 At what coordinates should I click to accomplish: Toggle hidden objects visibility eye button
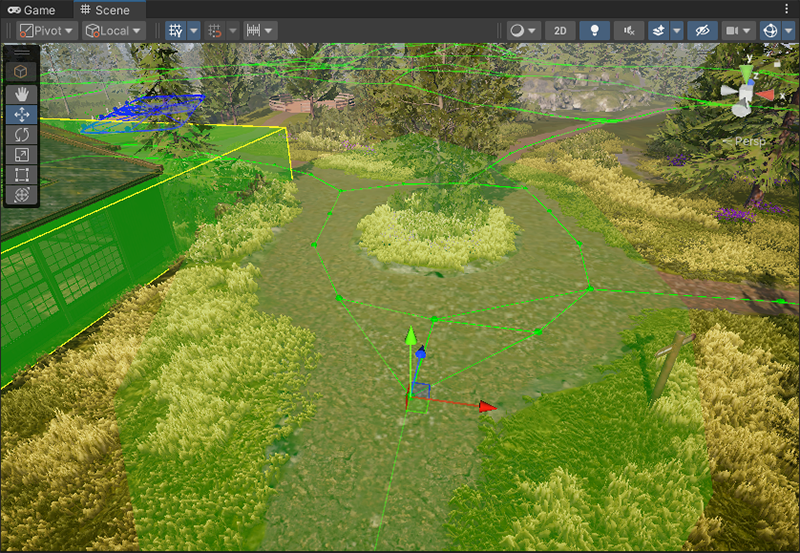[x=703, y=31]
